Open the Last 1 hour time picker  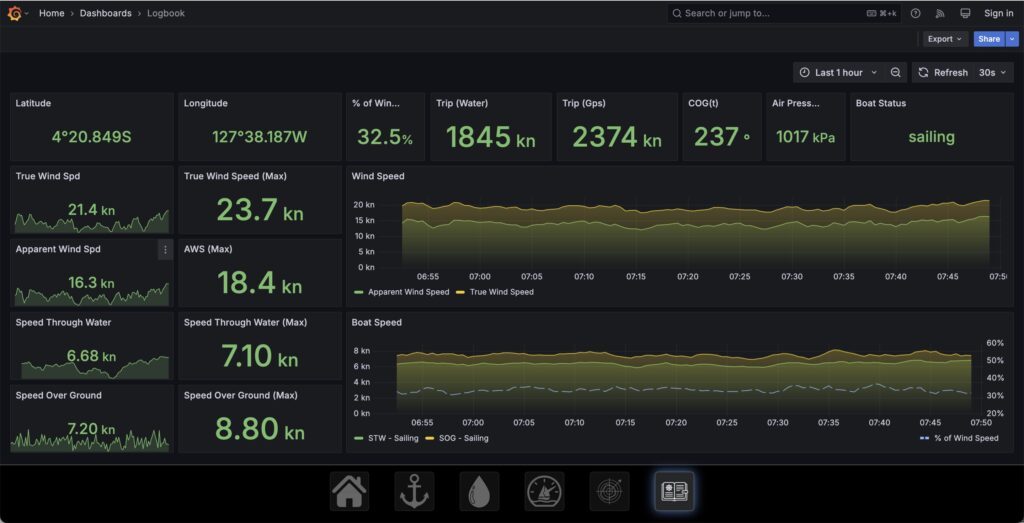(838, 72)
